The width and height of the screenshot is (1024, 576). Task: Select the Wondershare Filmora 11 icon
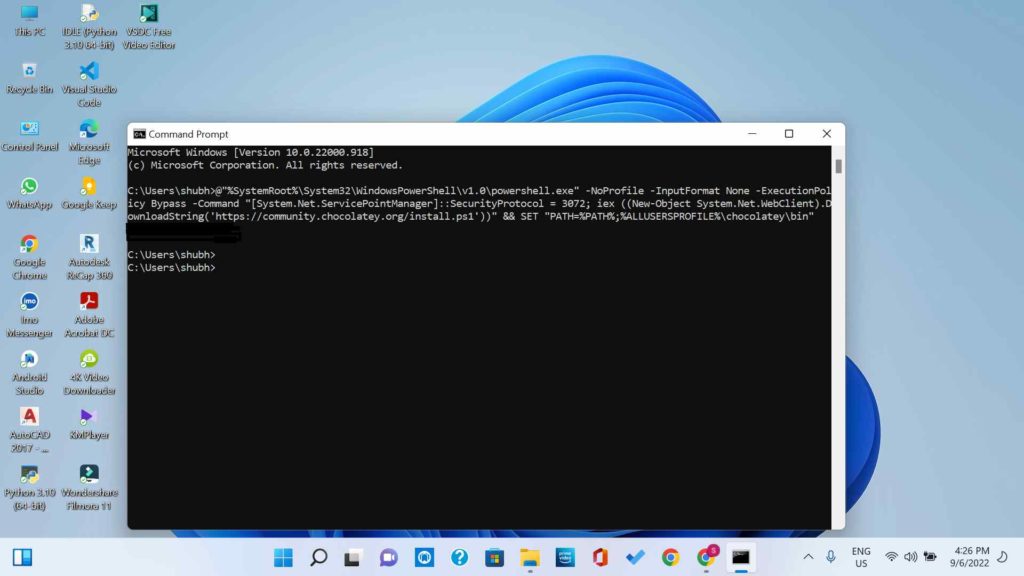pos(89,487)
